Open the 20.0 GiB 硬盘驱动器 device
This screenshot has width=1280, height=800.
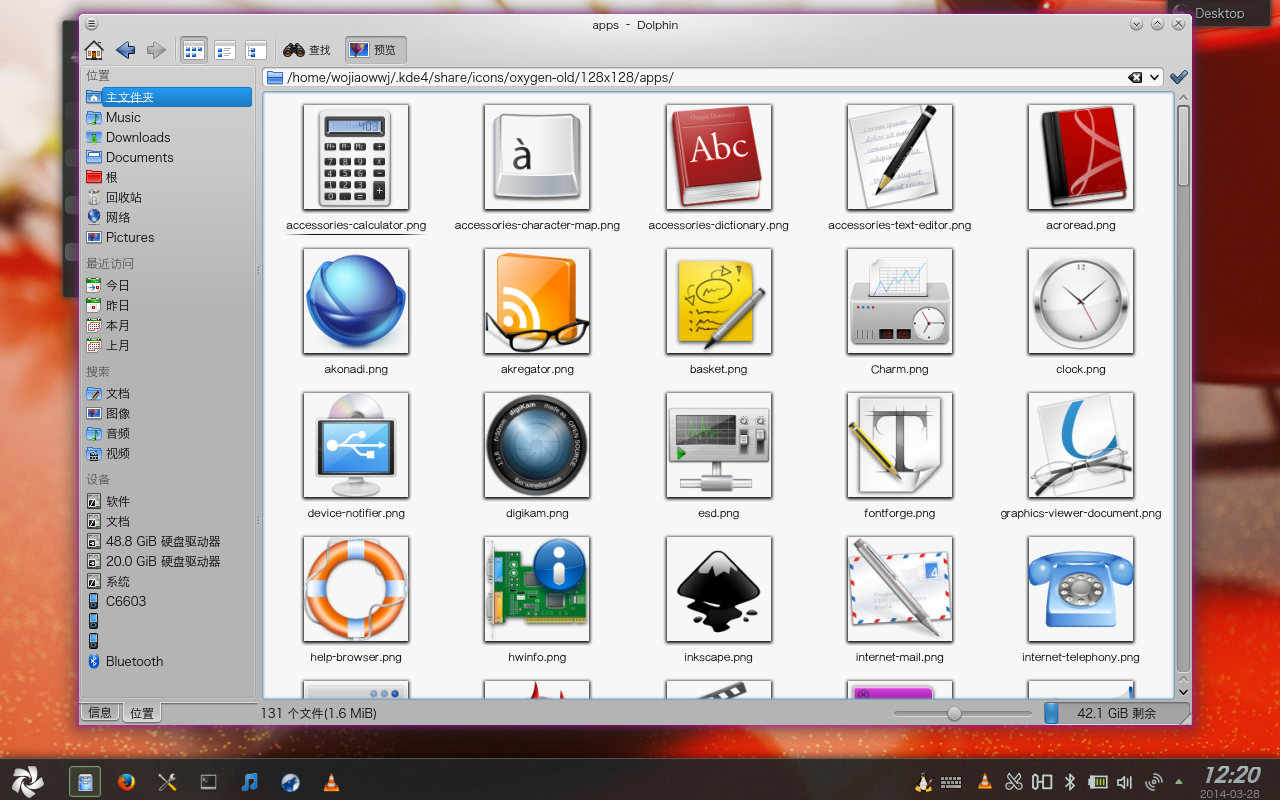point(168,561)
